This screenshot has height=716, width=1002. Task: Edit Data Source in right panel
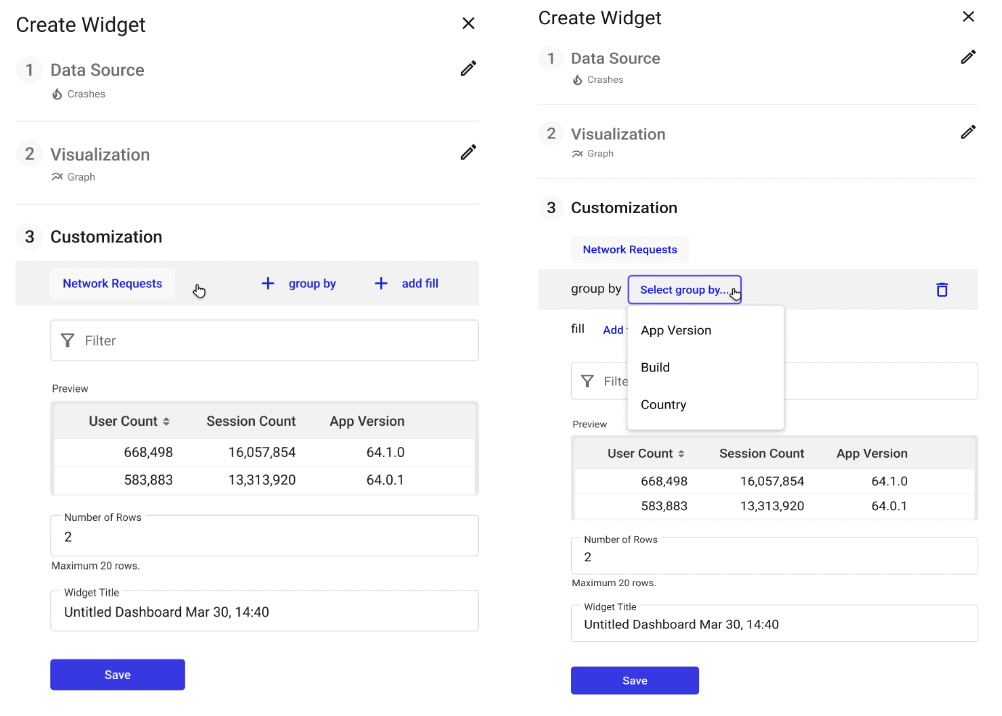(968, 57)
